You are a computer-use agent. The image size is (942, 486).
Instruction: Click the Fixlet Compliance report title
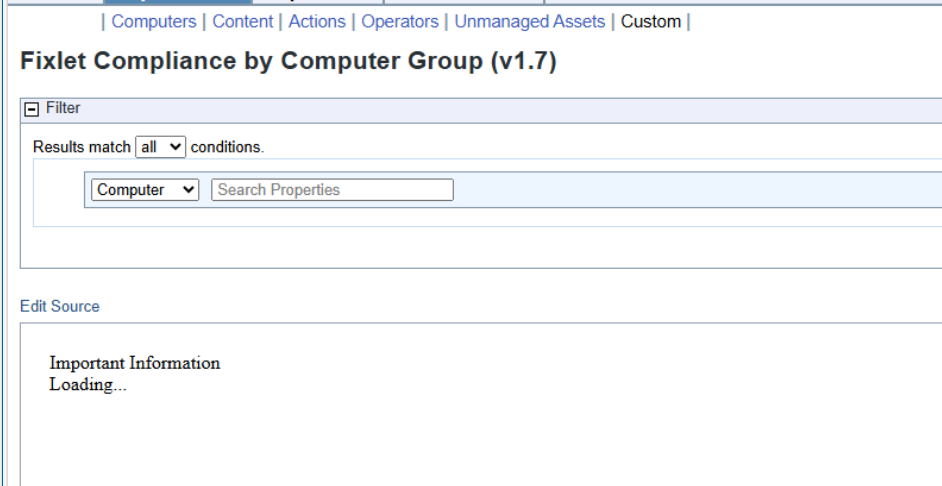click(x=288, y=61)
